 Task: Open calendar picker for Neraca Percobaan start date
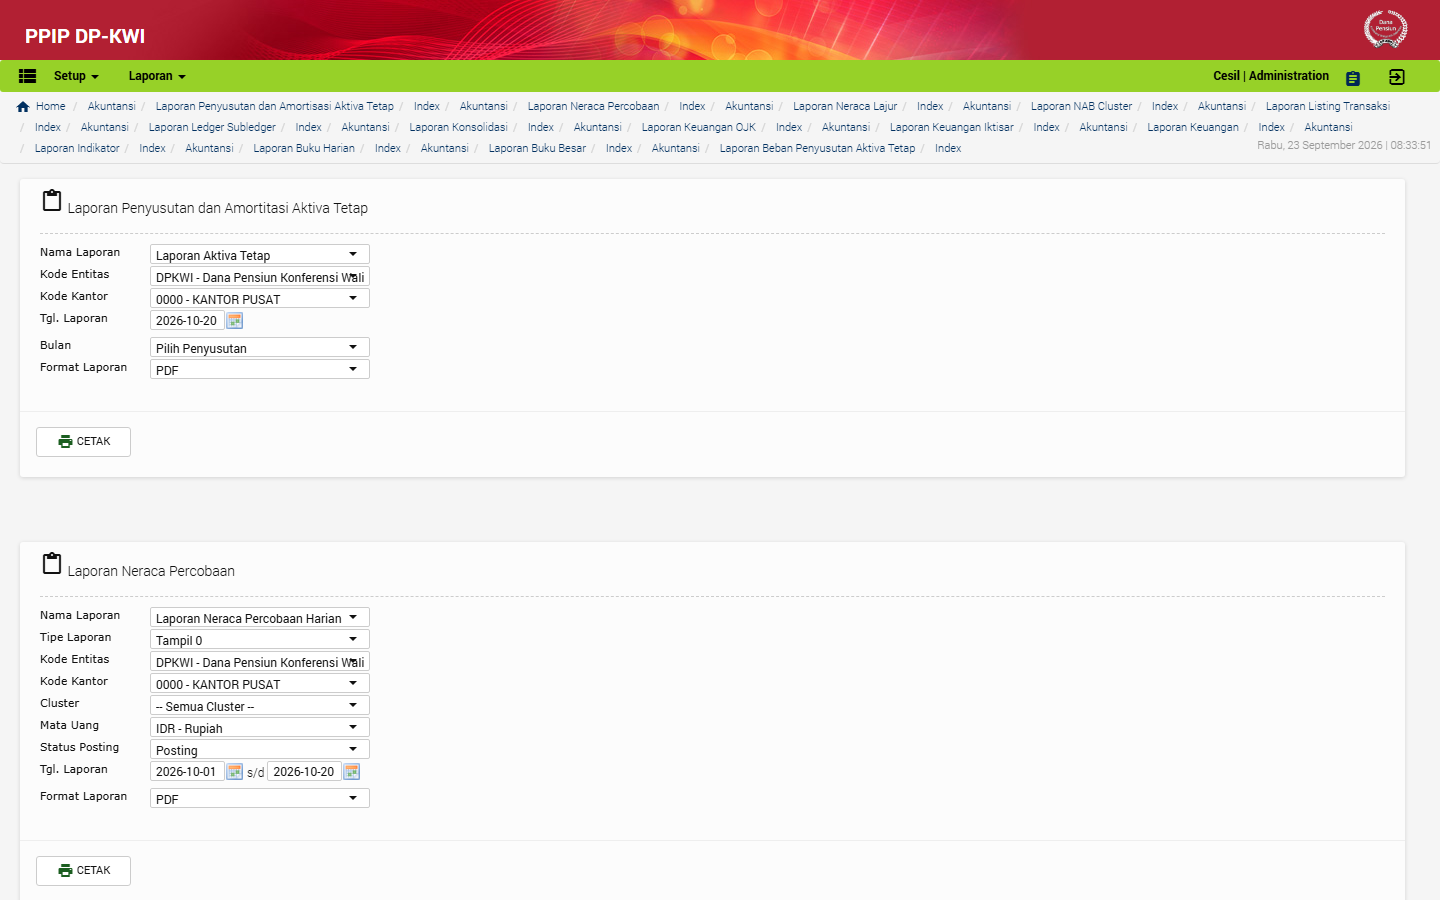235,772
